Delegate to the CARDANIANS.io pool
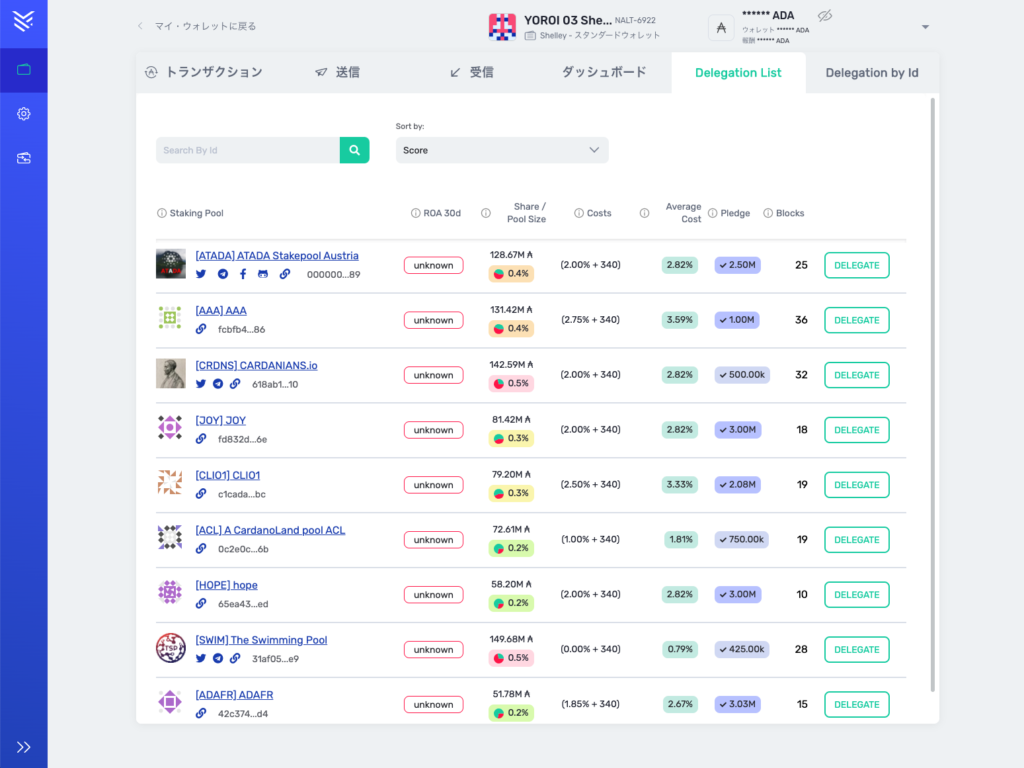The height and width of the screenshot is (768, 1024). [x=856, y=375]
